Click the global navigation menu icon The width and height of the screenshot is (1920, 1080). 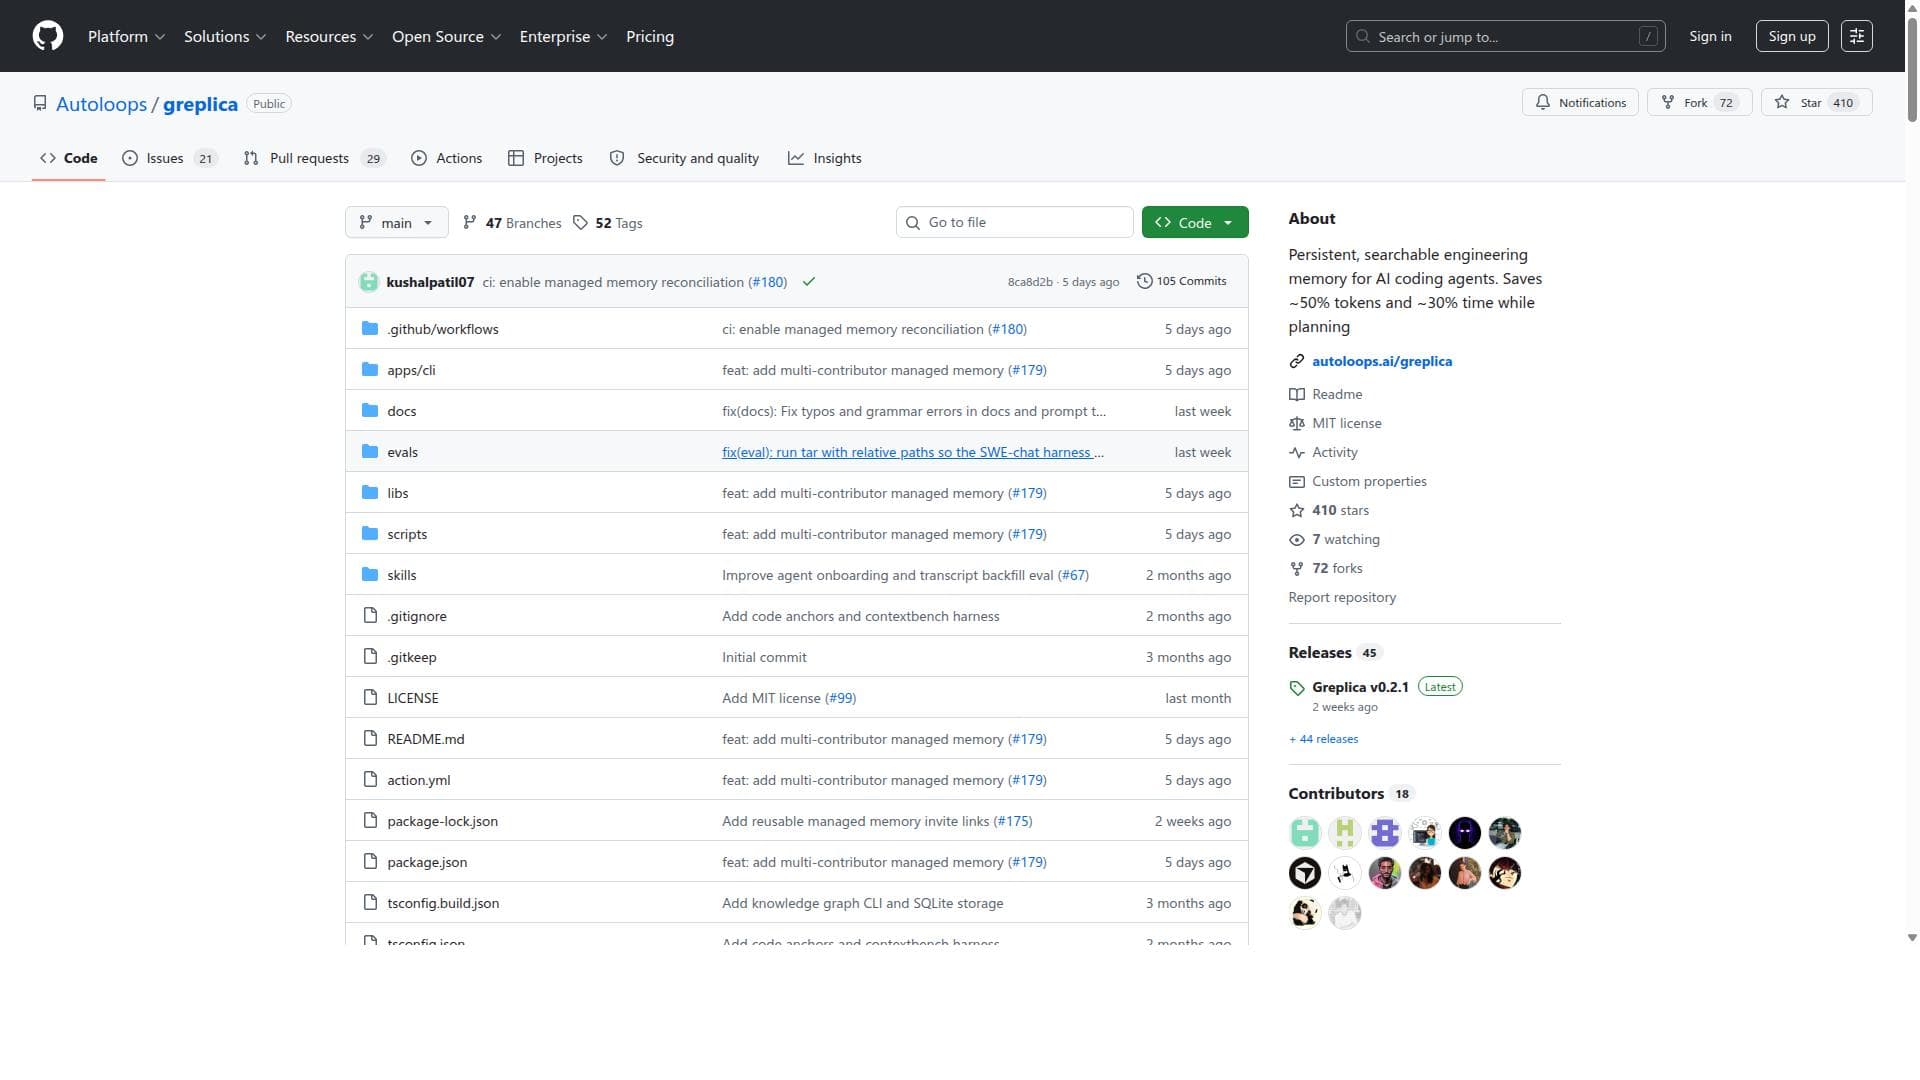pyautogui.click(x=1857, y=36)
